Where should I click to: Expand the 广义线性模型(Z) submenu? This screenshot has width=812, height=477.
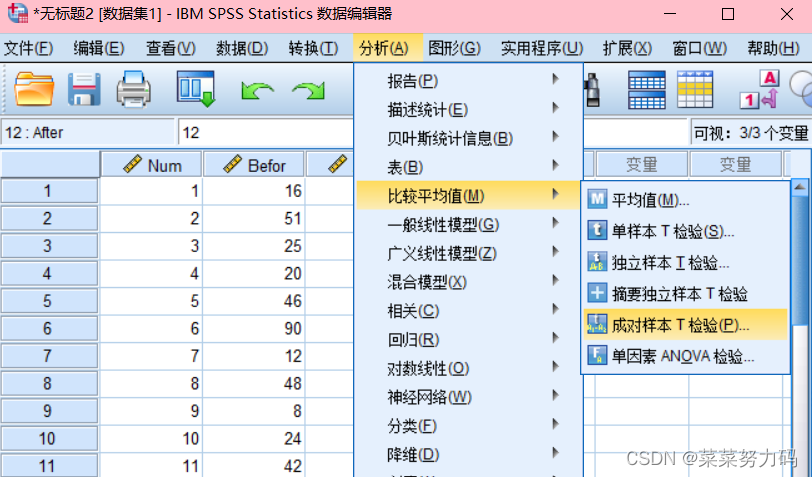tap(469, 253)
